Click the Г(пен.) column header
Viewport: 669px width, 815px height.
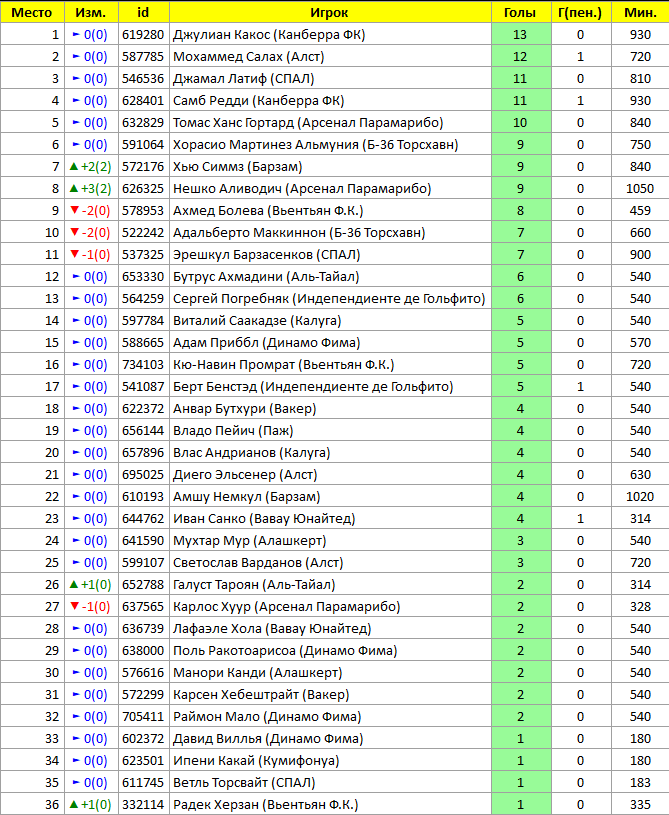click(x=581, y=12)
